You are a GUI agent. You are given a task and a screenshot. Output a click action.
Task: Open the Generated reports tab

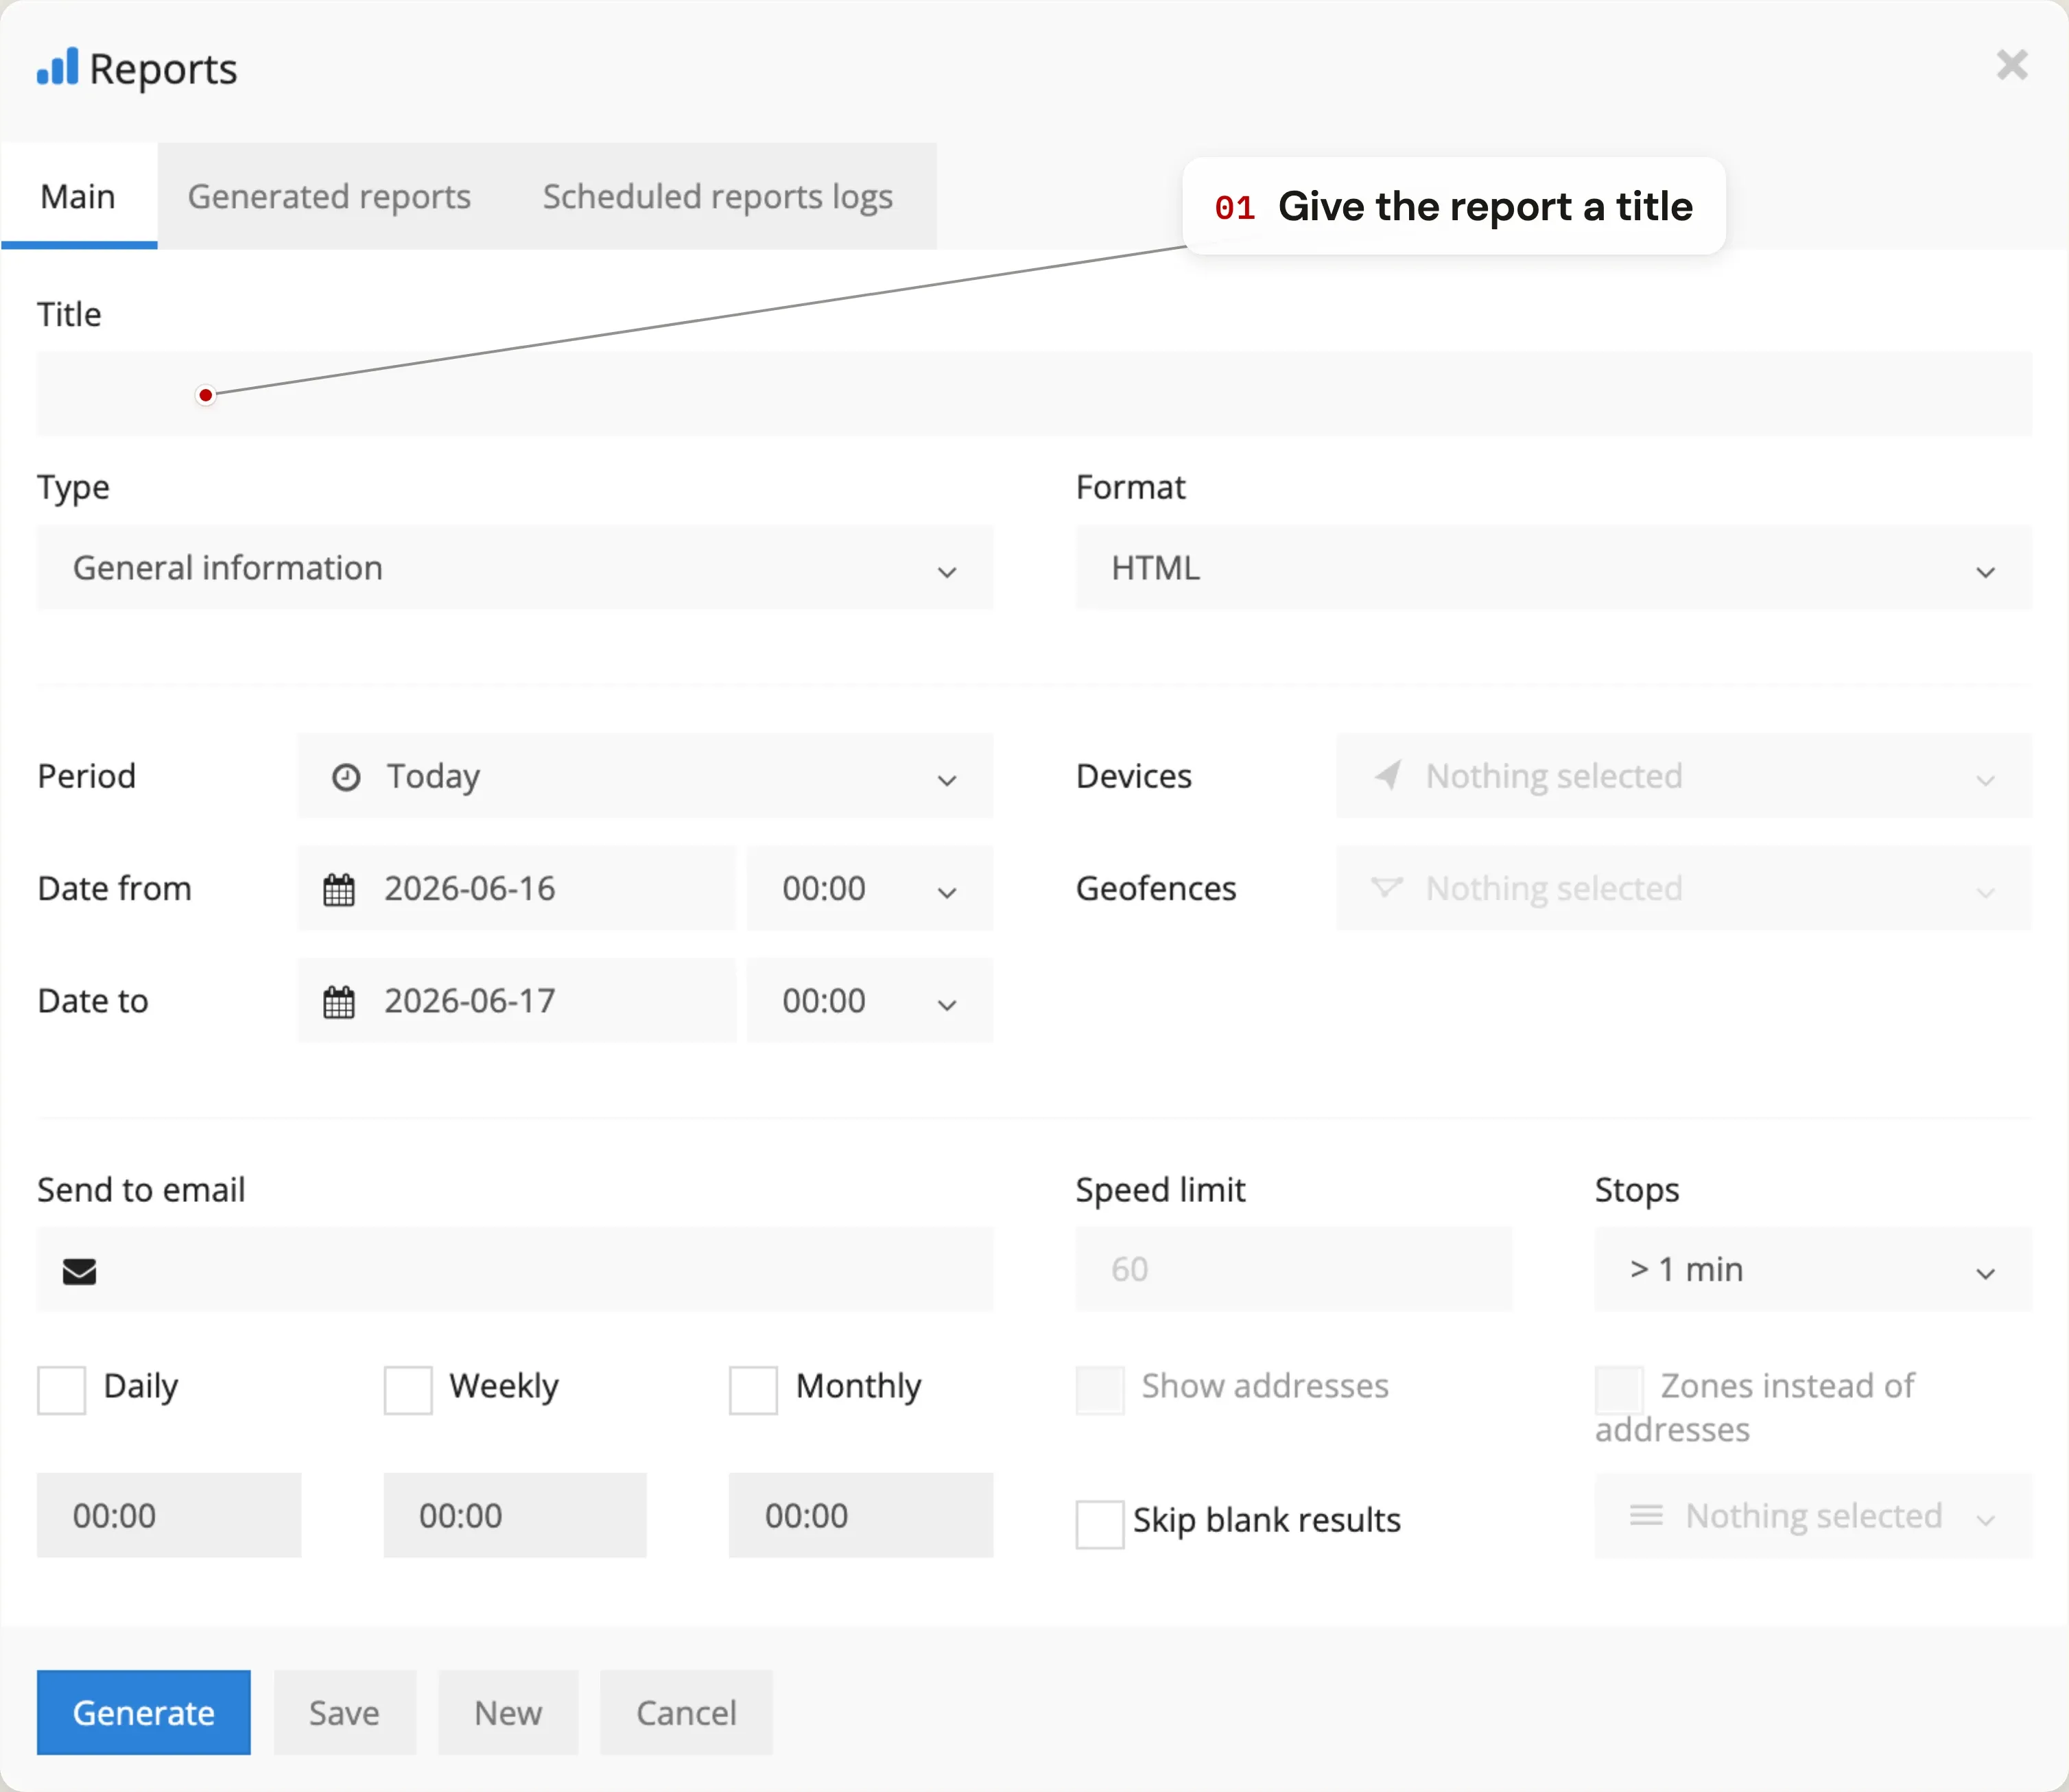point(329,196)
